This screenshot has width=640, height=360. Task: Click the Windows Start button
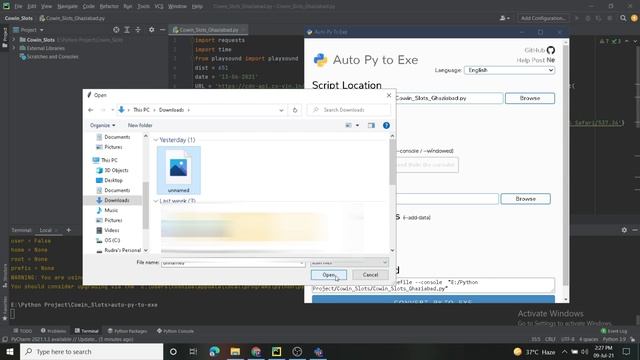point(10,352)
